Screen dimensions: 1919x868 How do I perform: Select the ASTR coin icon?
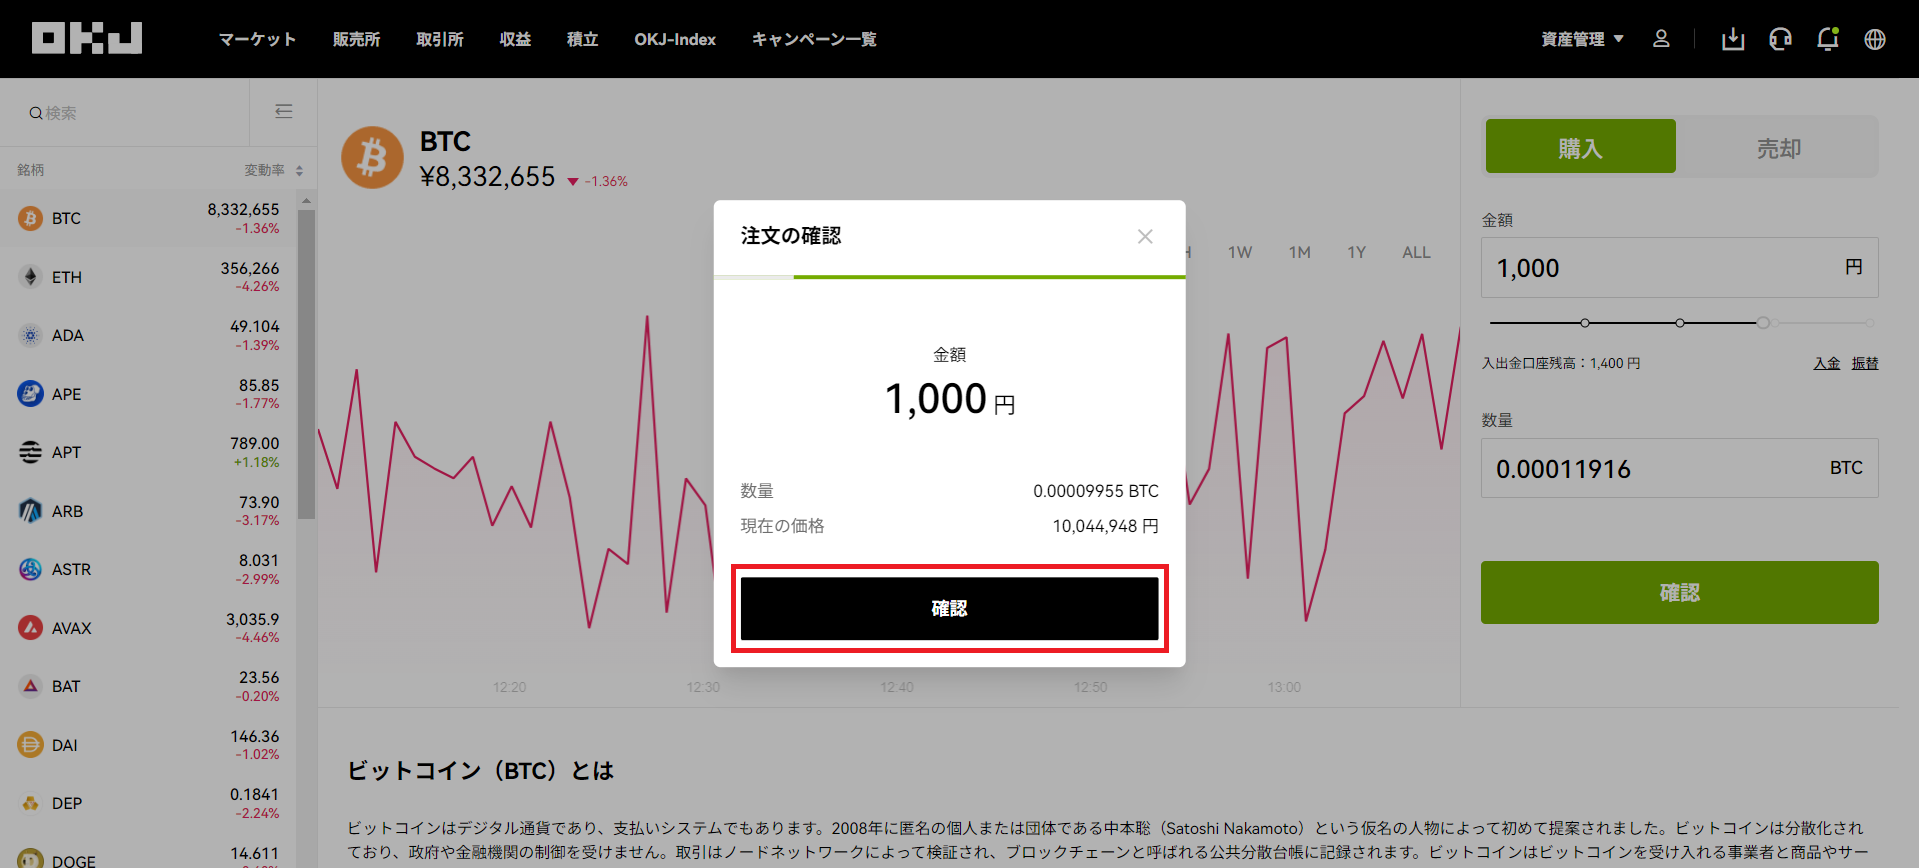[30, 569]
